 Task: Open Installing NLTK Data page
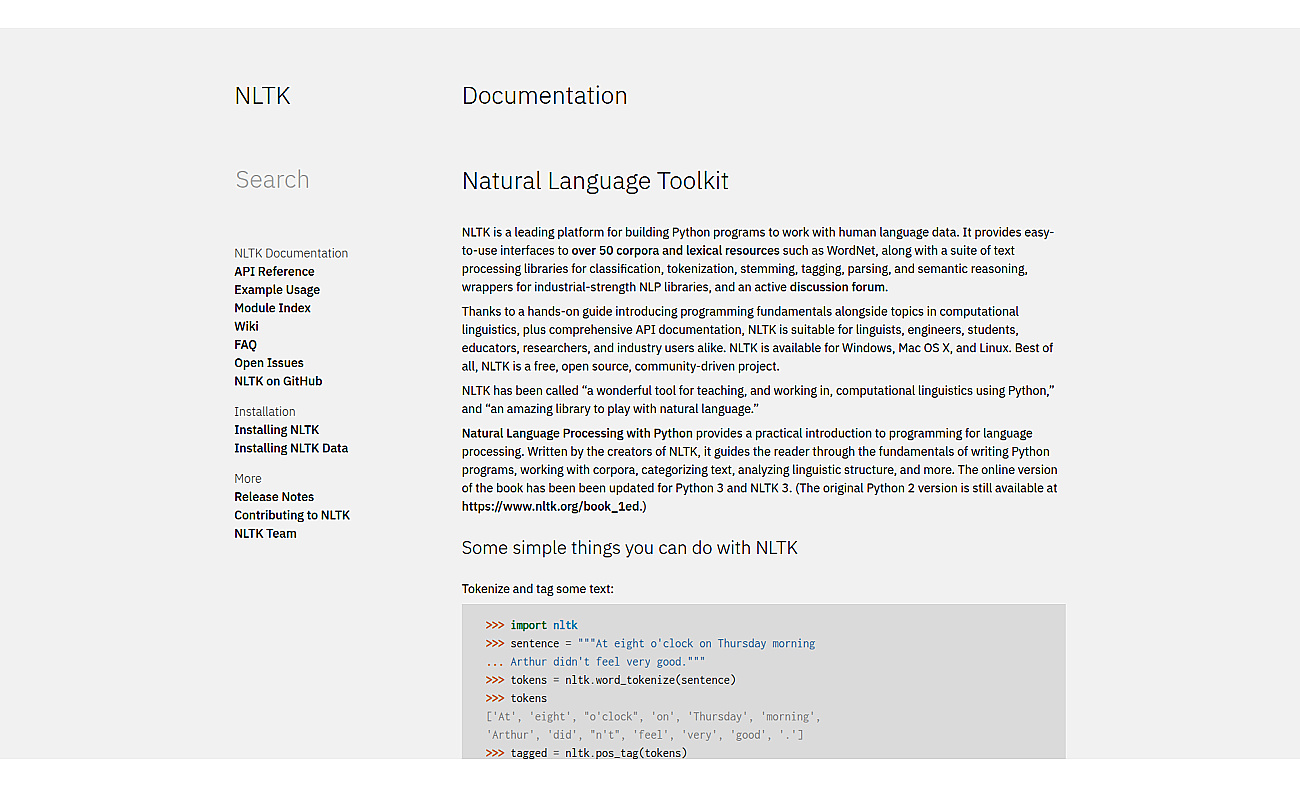(291, 448)
